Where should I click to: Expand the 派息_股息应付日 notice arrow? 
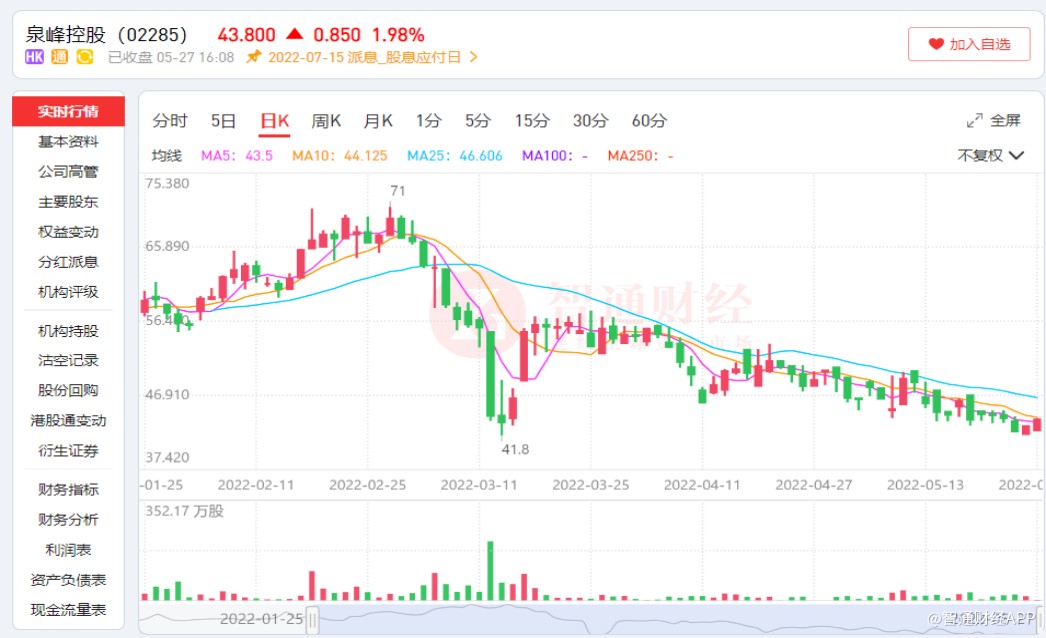474,57
